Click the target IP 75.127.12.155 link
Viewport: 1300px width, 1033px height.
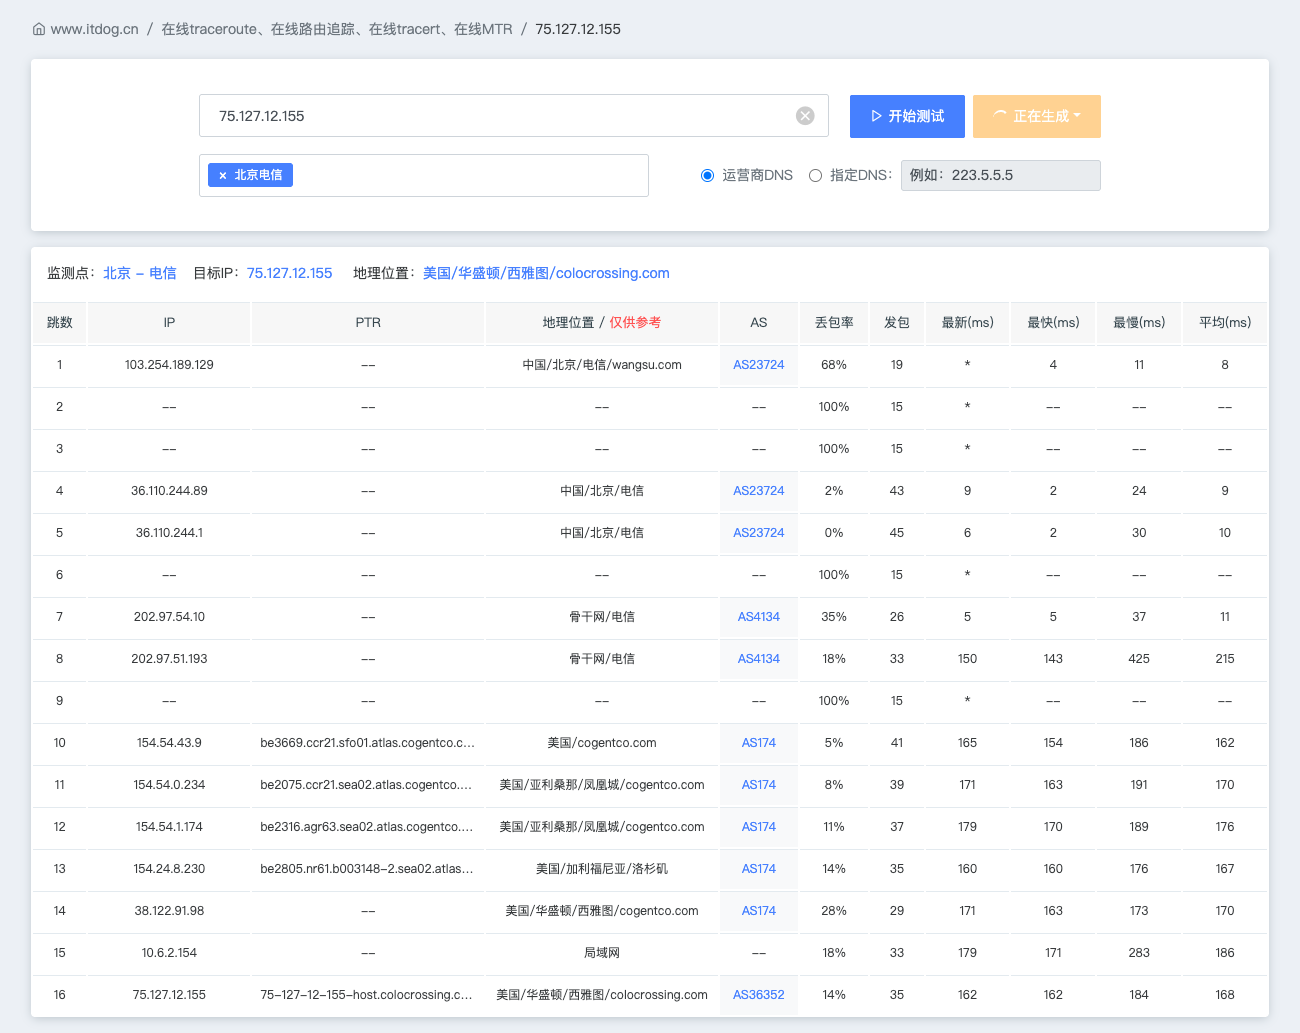289,273
